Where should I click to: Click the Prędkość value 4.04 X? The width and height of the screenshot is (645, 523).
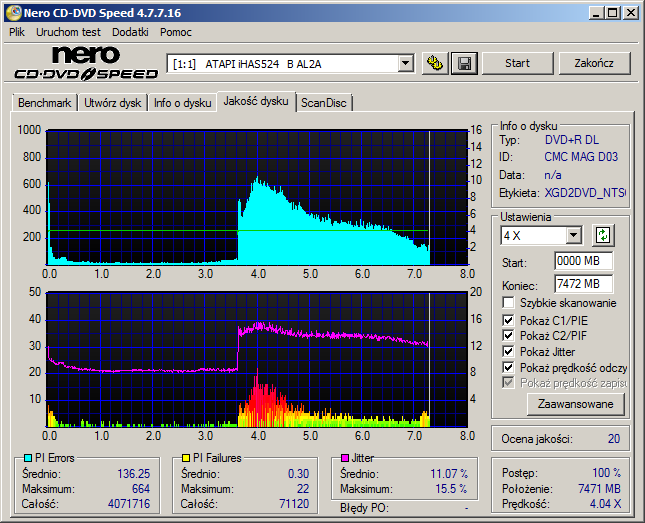pyautogui.click(x=605, y=504)
